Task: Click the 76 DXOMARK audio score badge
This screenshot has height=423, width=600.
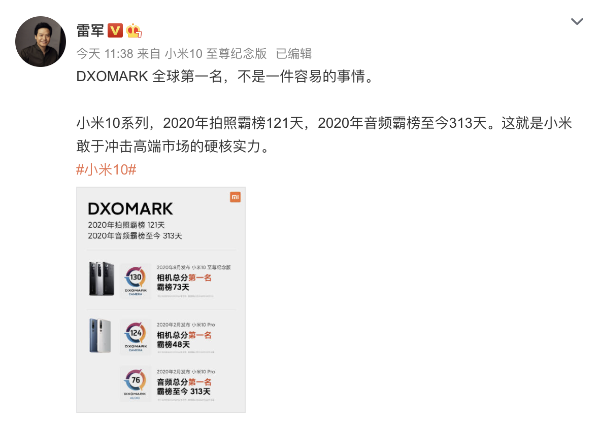Action: pyautogui.click(x=135, y=383)
